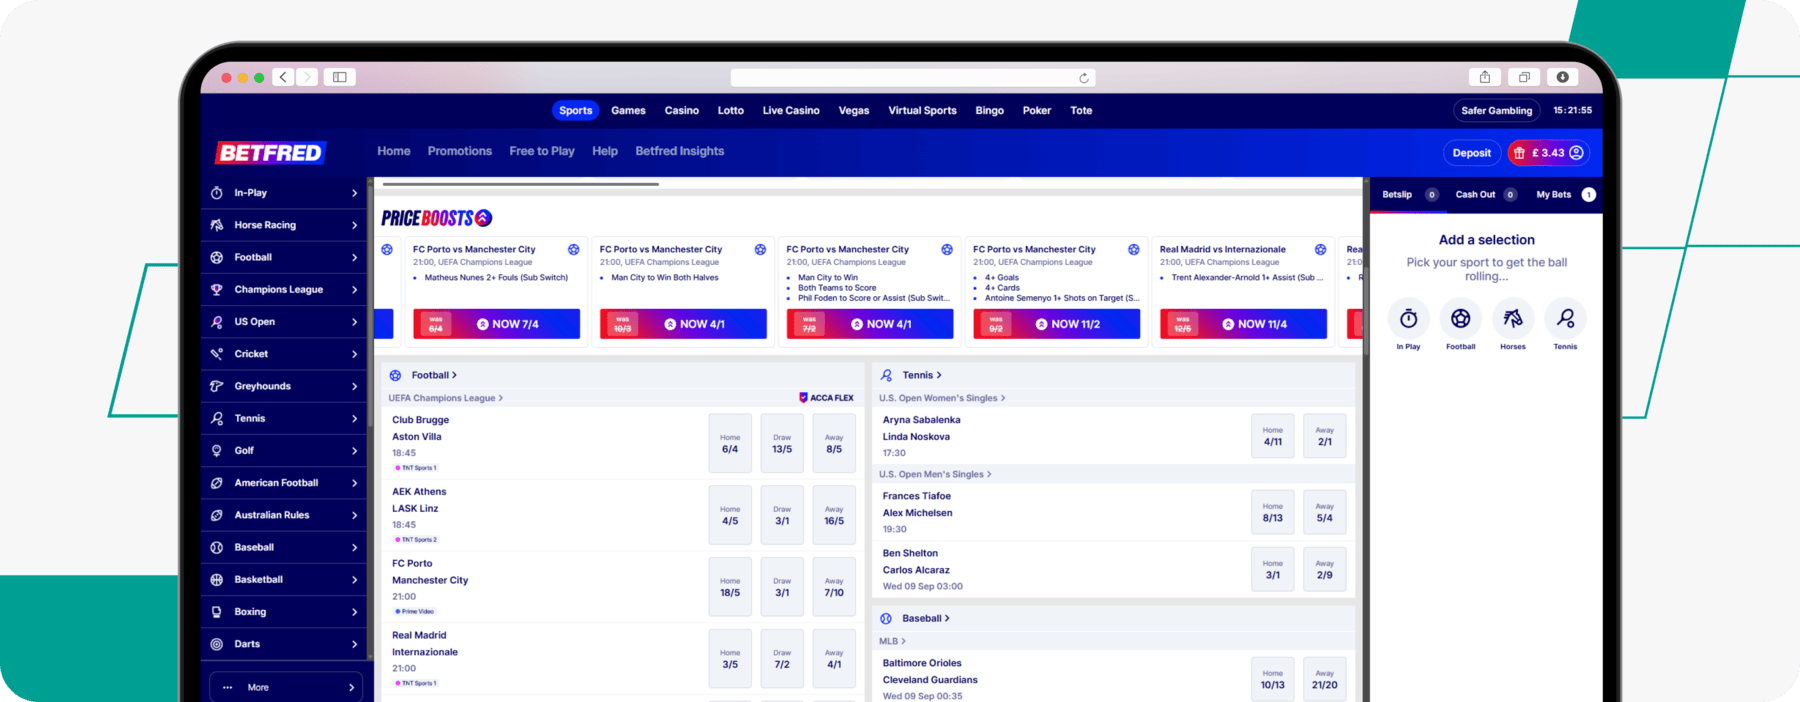Image resolution: width=1800 pixels, height=702 pixels.
Task: Select FC Porto Away odds 7/10
Action: pyautogui.click(x=834, y=587)
